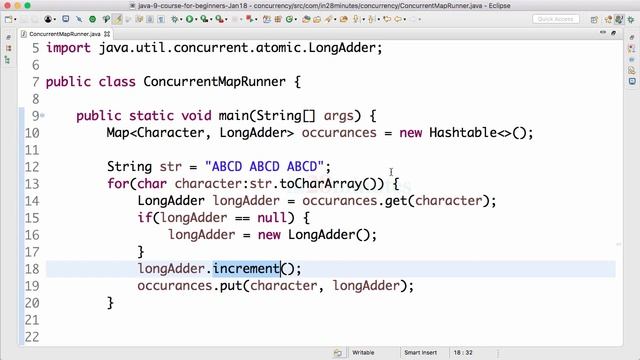The width and height of the screenshot is (640, 360).
Task: Click the import LongAdder statement on line 5
Action: [214, 48]
